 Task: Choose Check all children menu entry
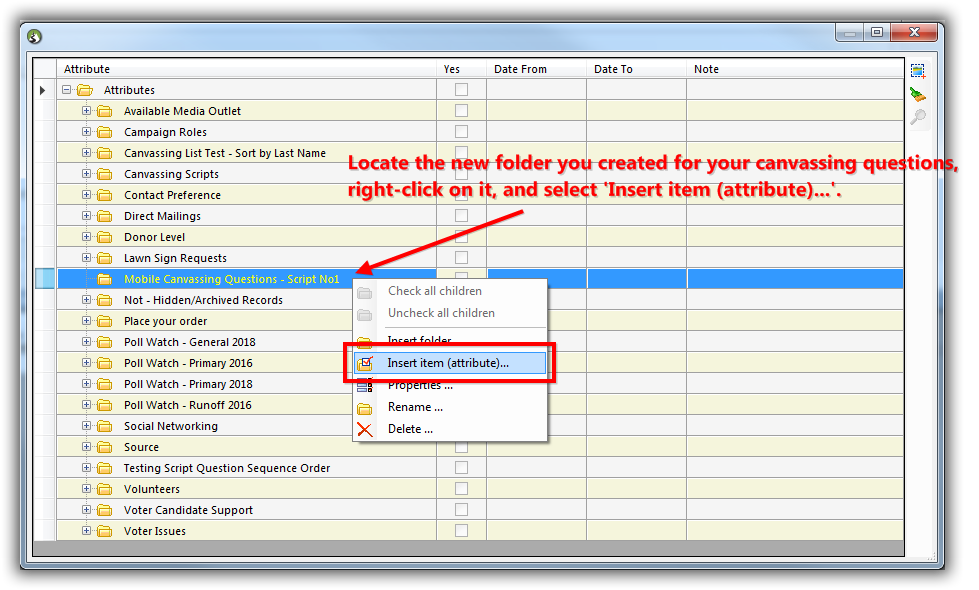tap(450, 291)
